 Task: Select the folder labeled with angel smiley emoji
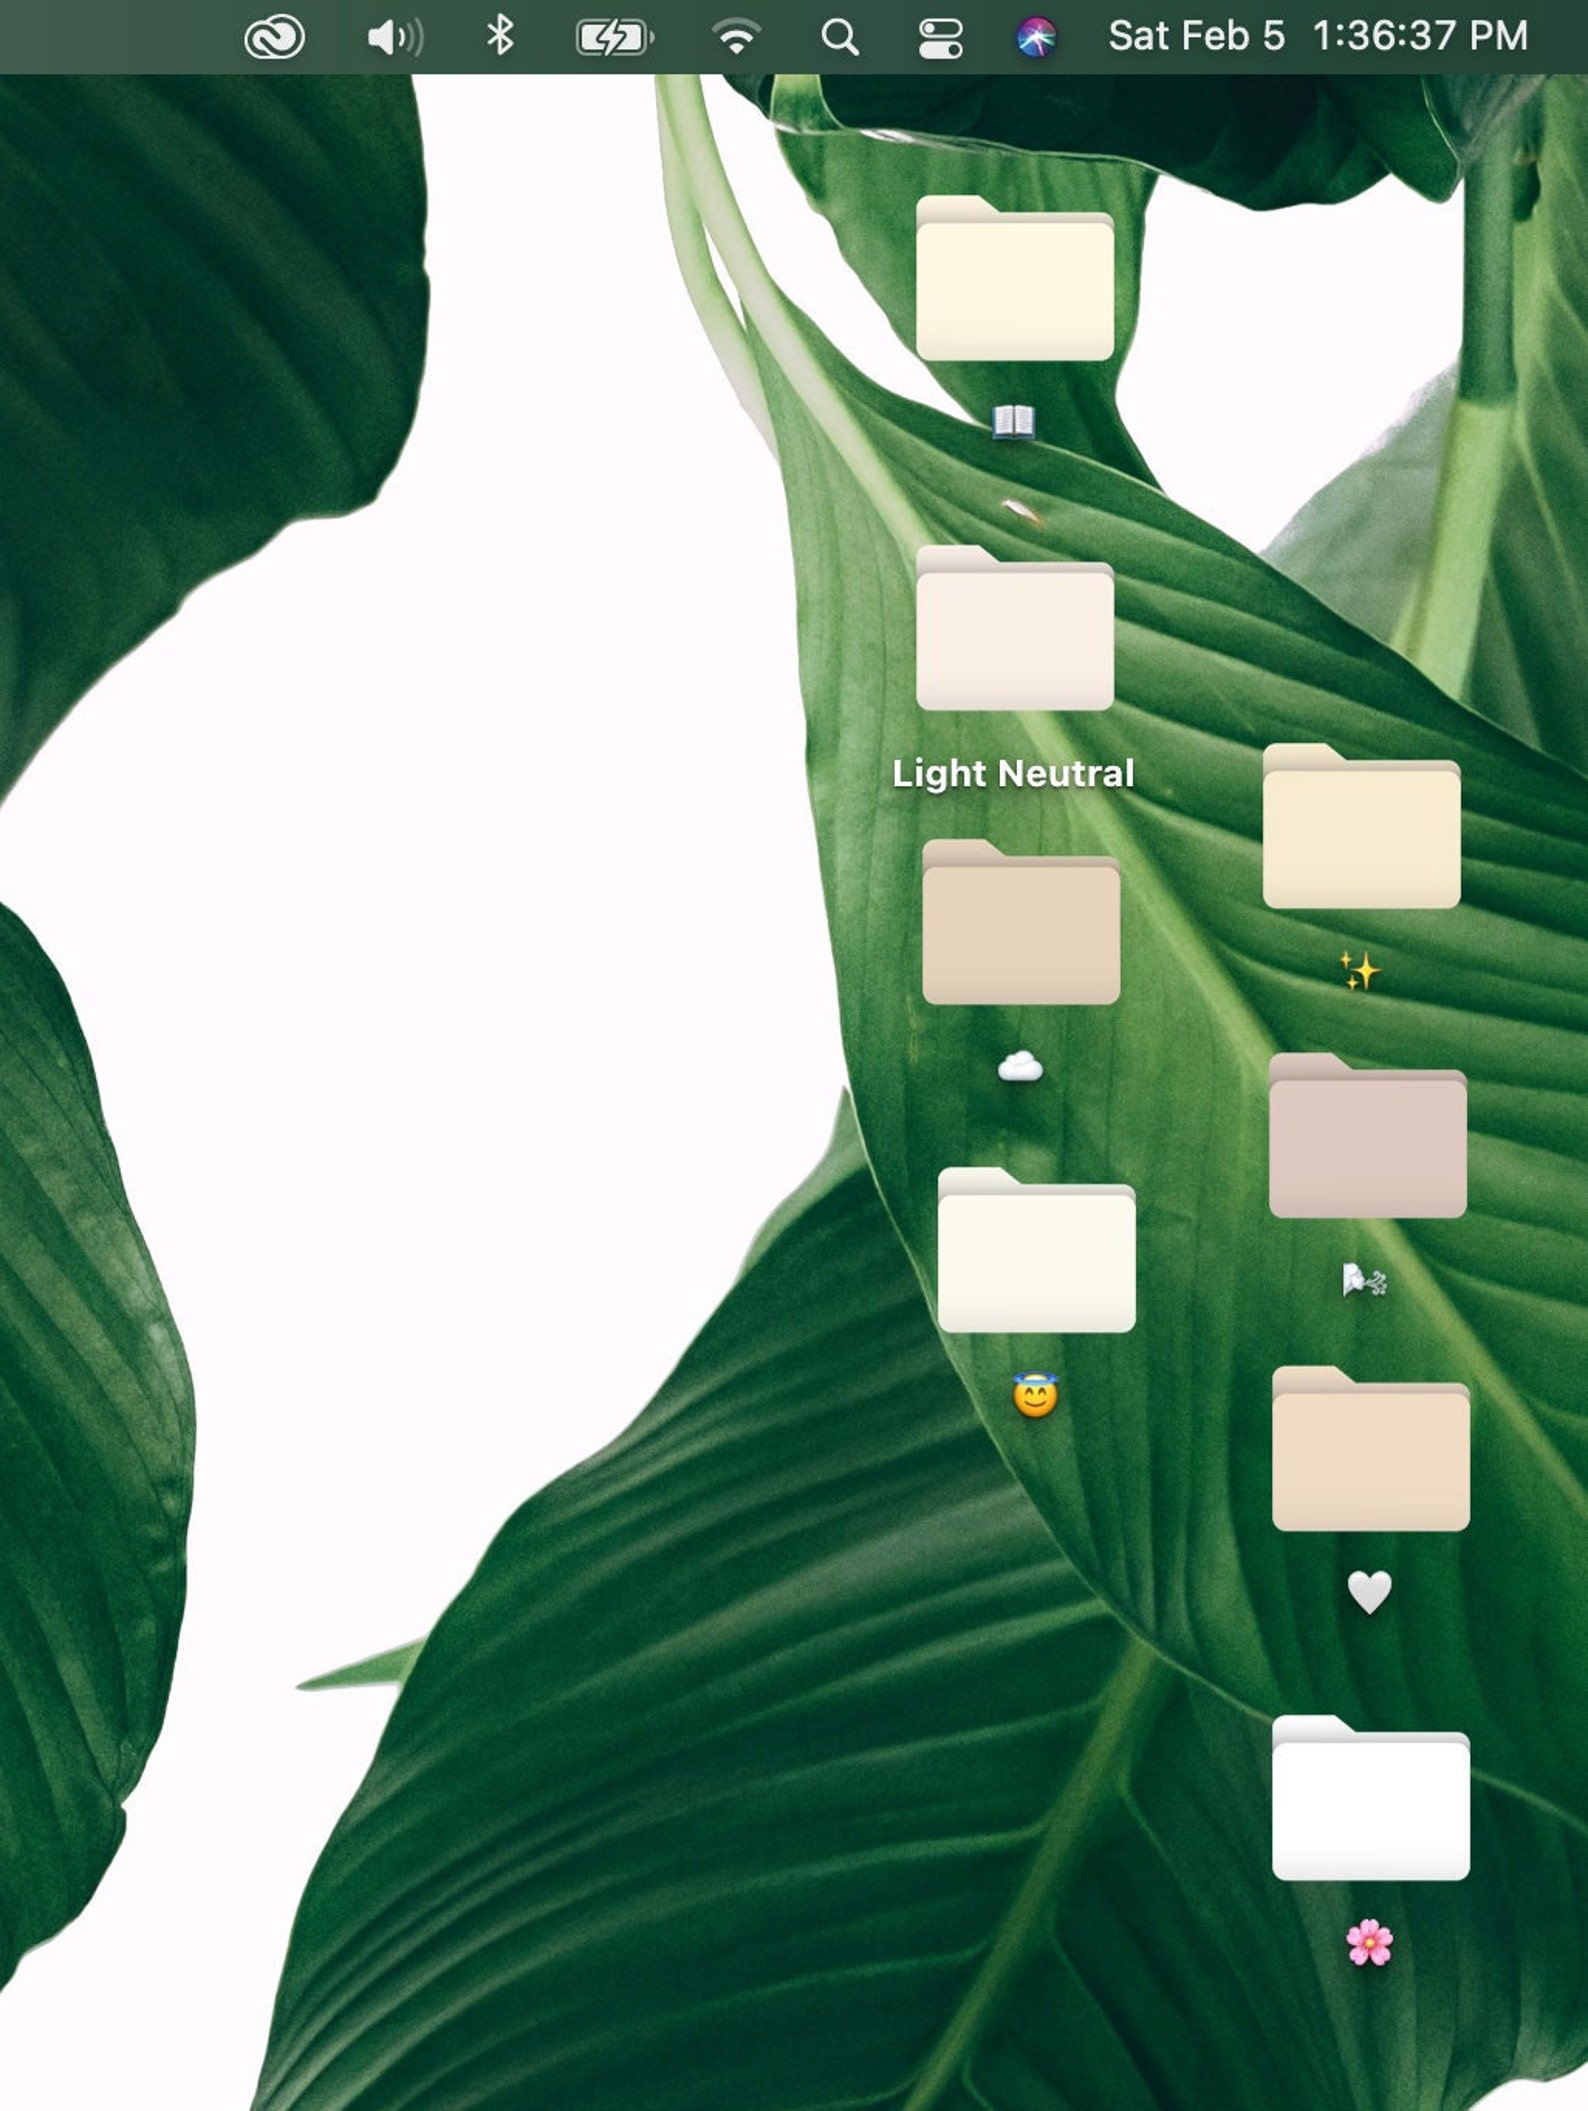1037,1250
